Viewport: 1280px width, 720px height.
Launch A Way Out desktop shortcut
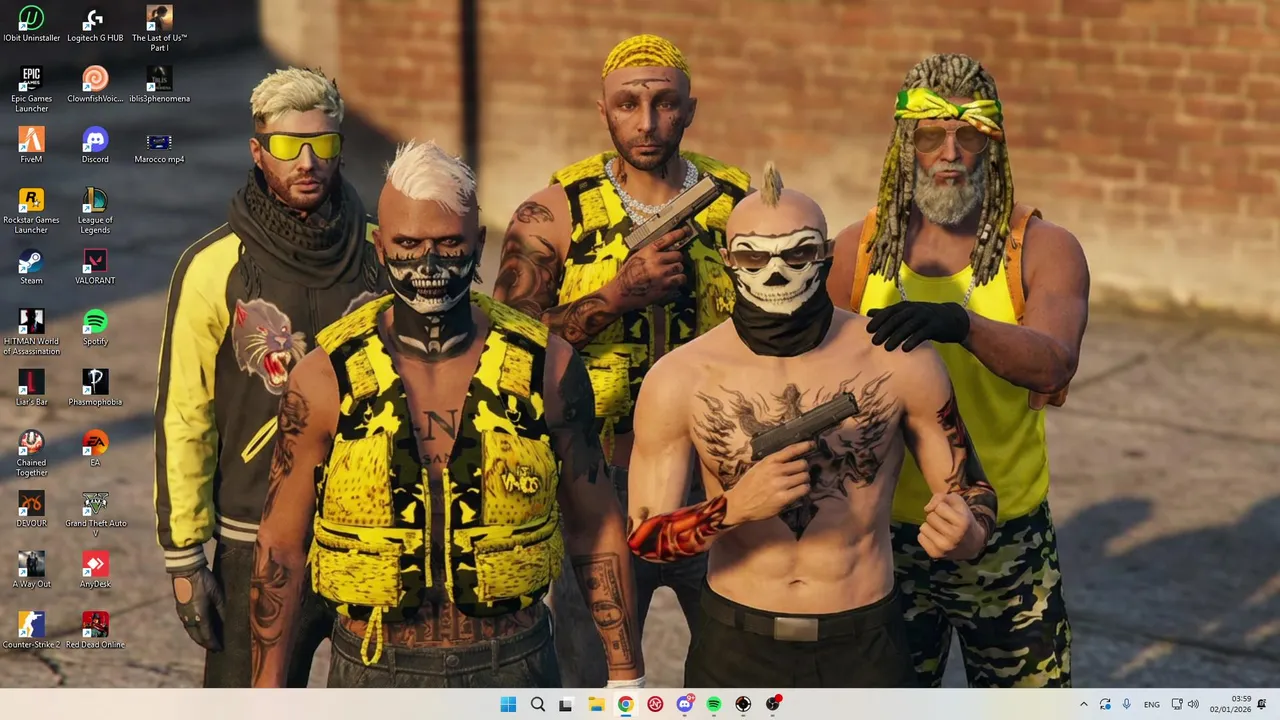(x=31, y=570)
